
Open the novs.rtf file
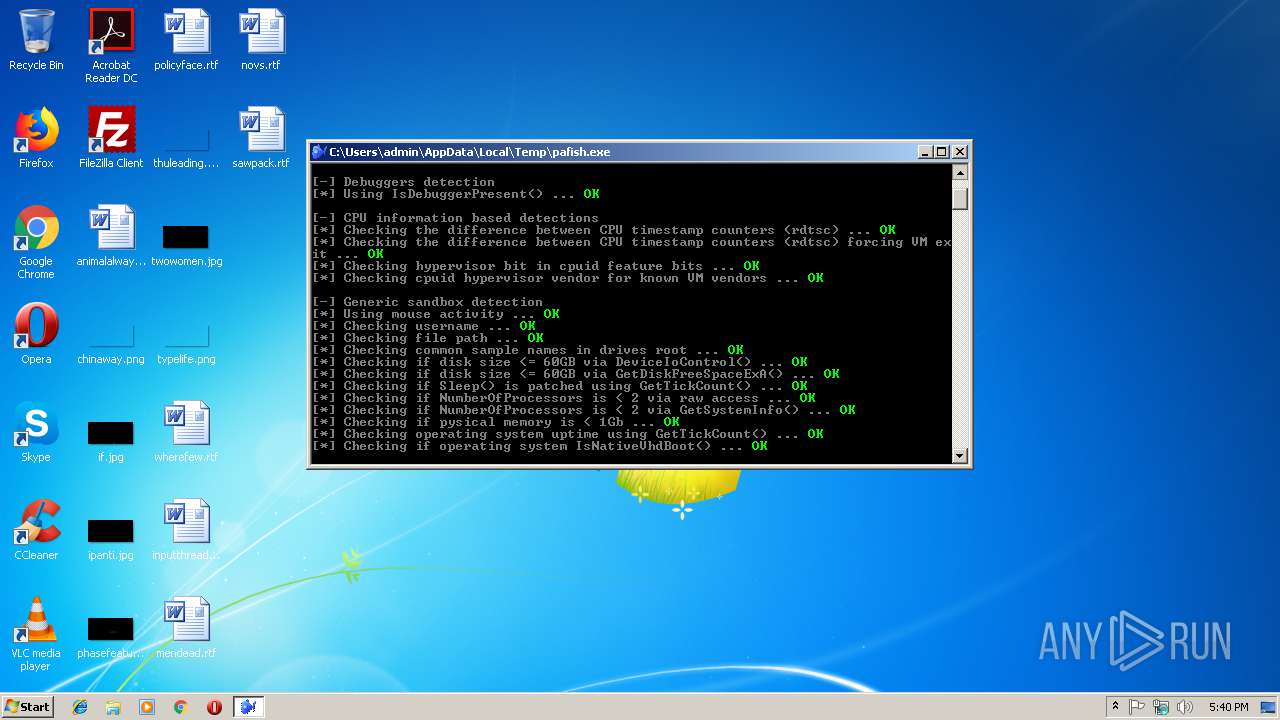point(261,40)
